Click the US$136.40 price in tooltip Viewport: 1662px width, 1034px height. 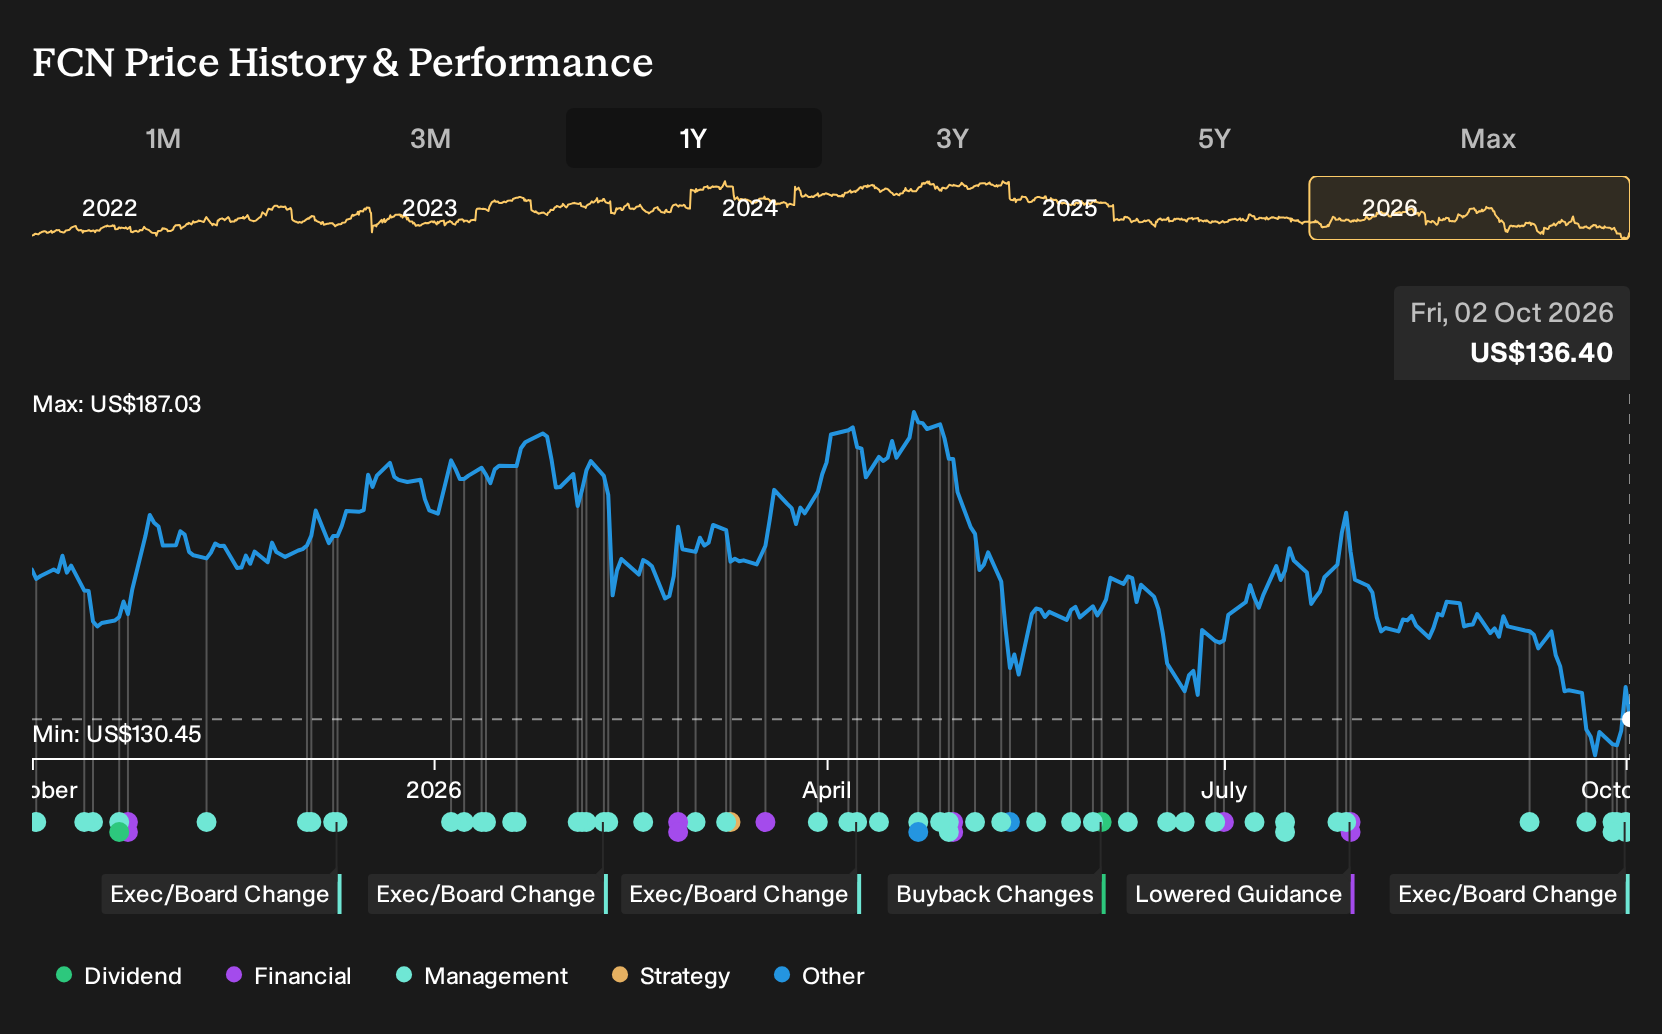tap(1541, 353)
